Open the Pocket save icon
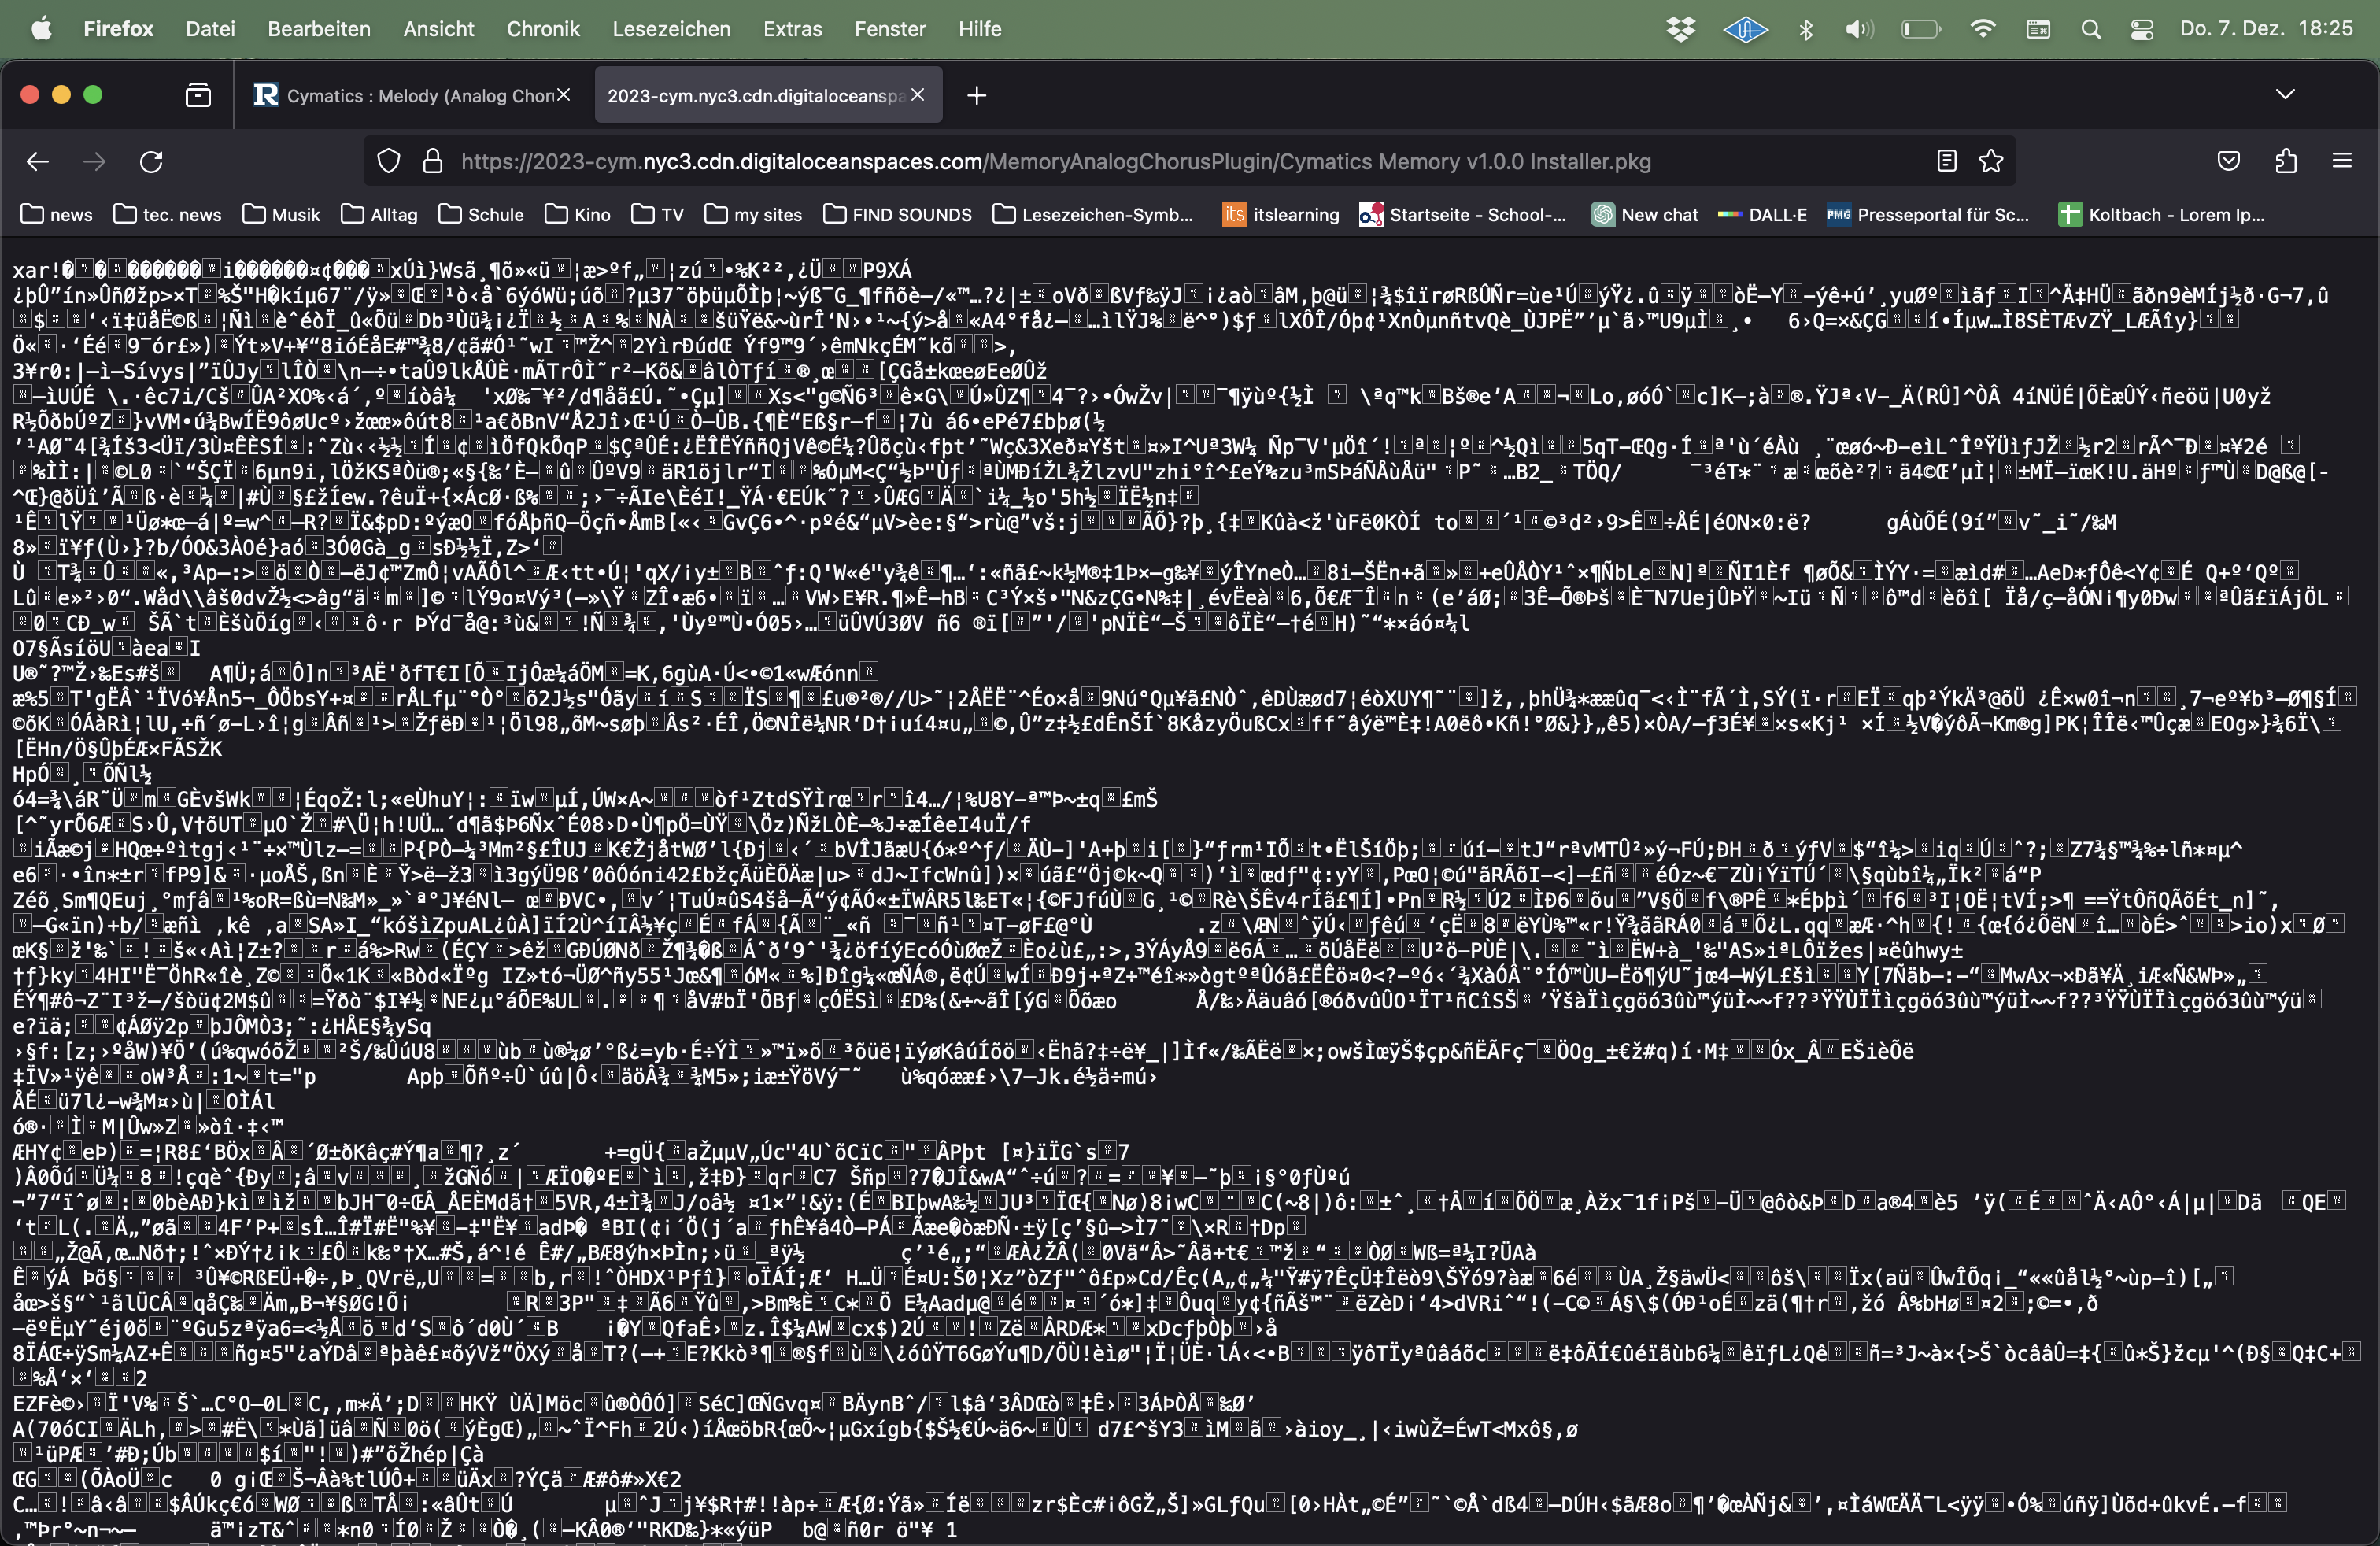The height and width of the screenshot is (1546, 2380). tap(2229, 161)
